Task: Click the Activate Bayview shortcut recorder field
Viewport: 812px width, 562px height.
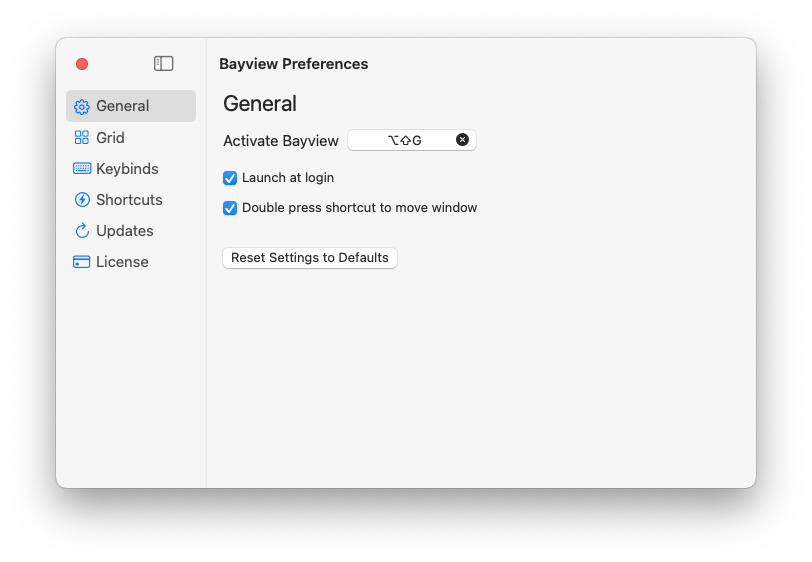Action: [x=404, y=140]
